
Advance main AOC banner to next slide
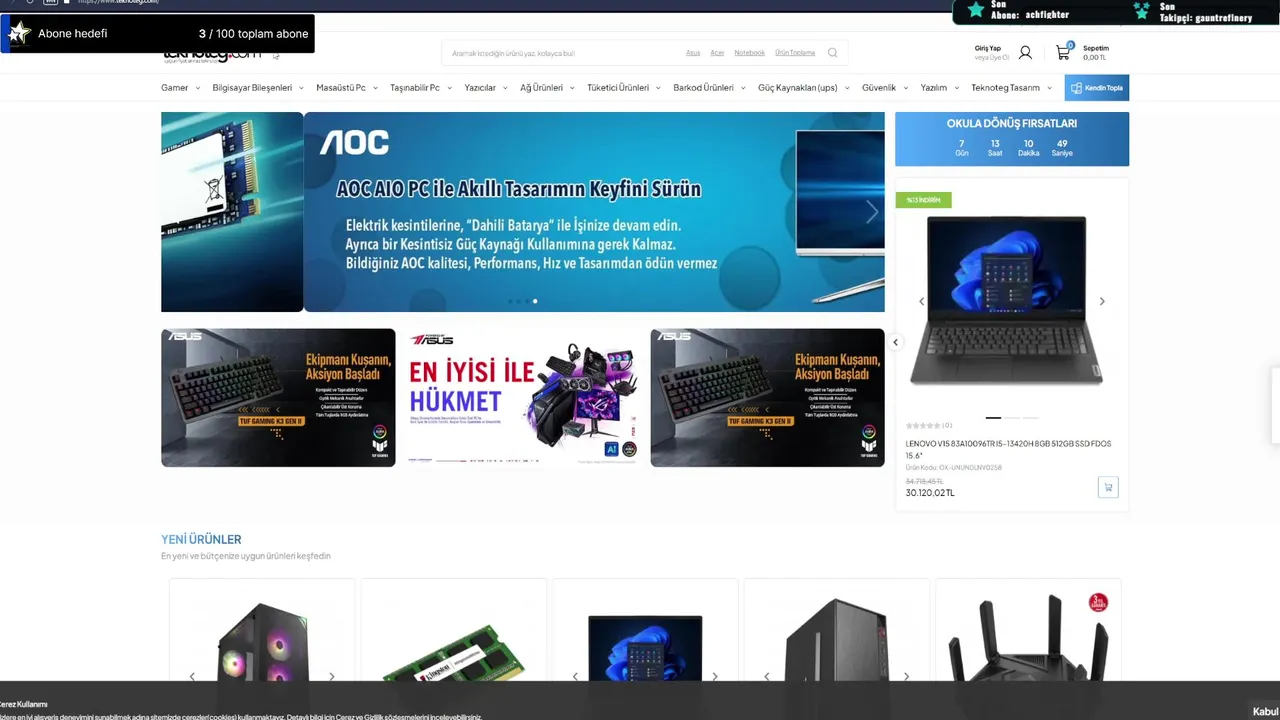[872, 212]
